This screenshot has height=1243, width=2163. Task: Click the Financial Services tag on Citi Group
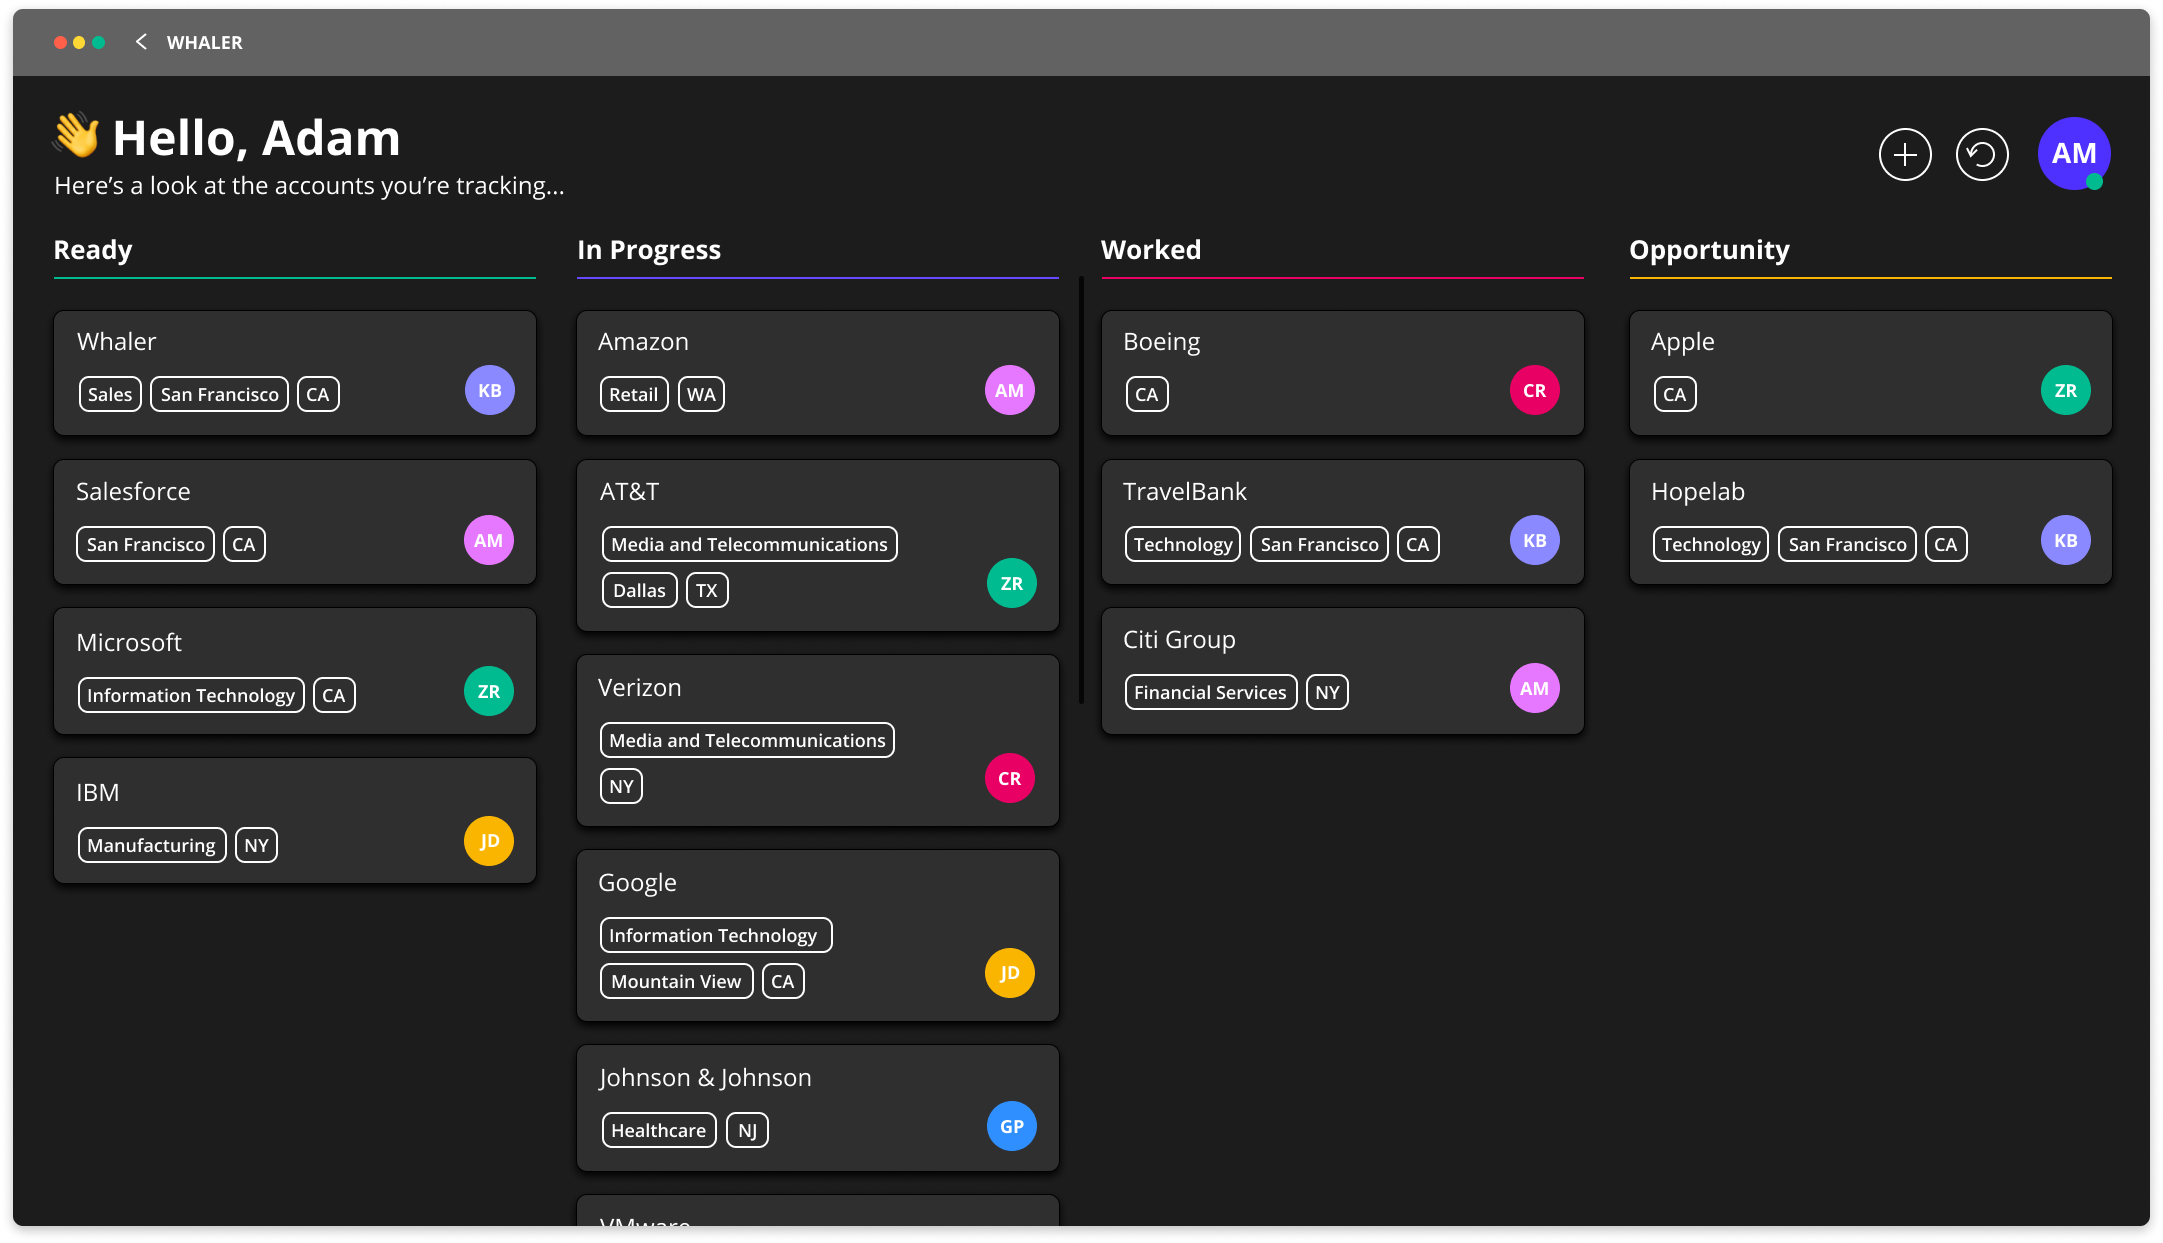pyautogui.click(x=1210, y=691)
